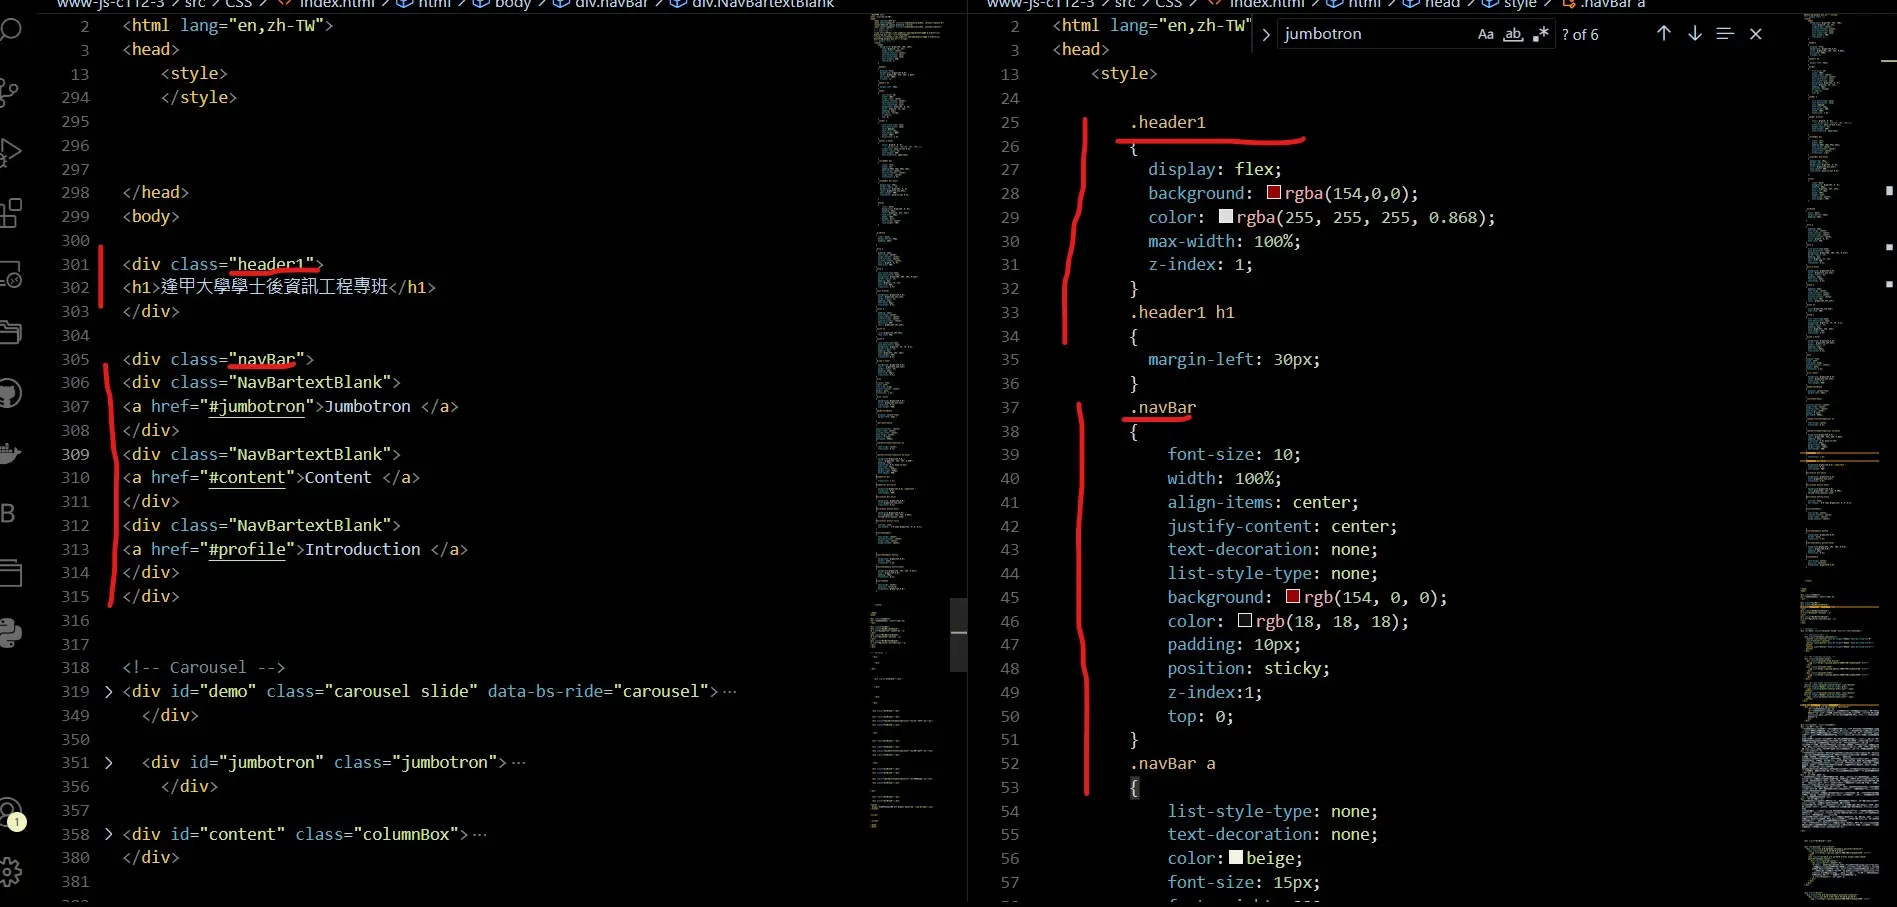Go to next match in find widget
The width and height of the screenshot is (1897, 907).
tap(1695, 34)
